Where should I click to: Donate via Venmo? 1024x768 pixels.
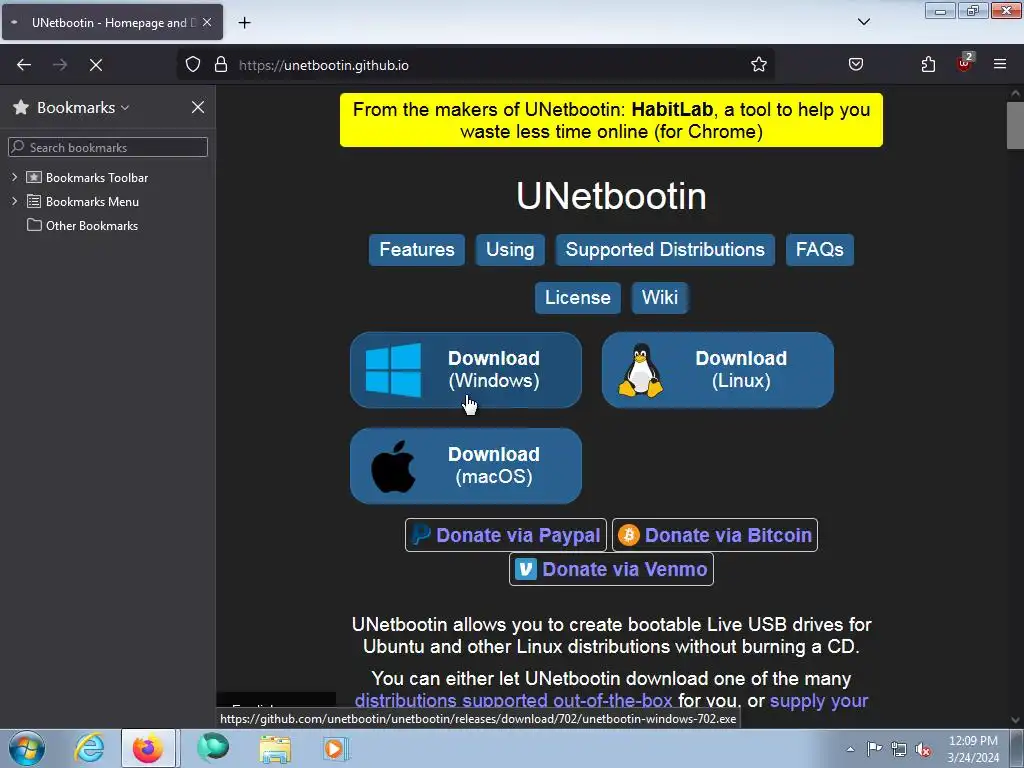pyautogui.click(x=611, y=569)
